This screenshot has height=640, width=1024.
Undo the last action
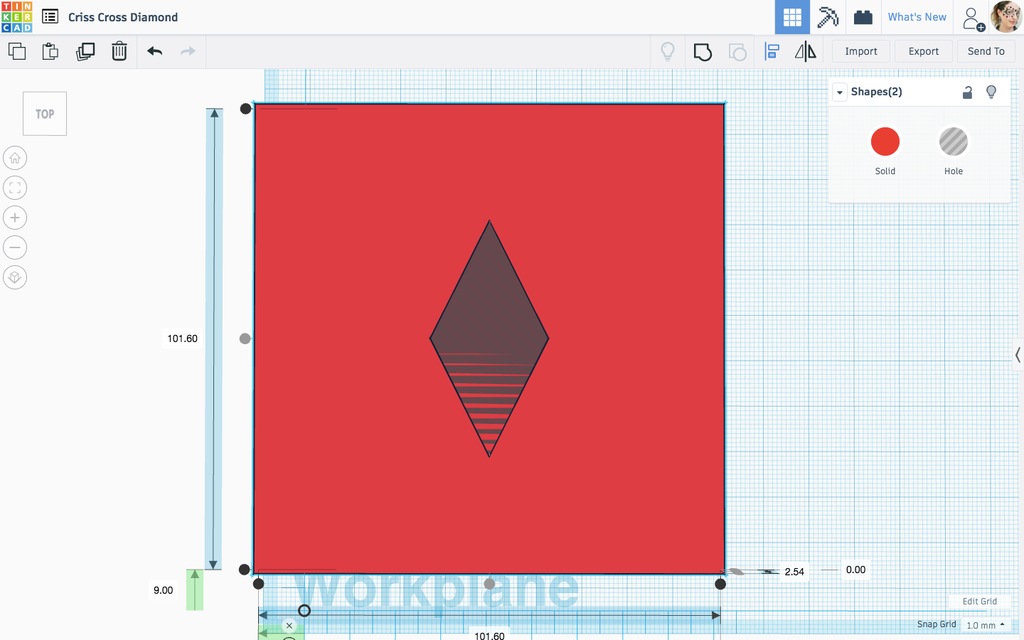[x=155, y=51]
